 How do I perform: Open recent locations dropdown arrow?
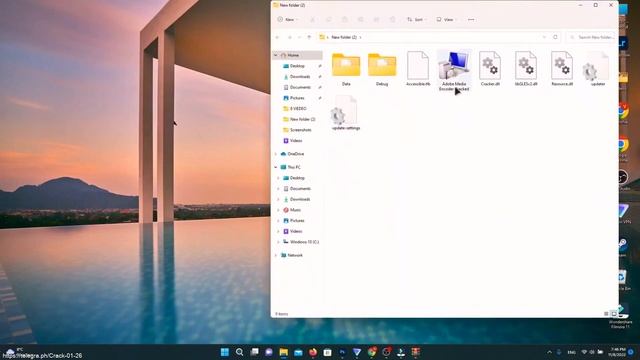[x=300, y=37]
